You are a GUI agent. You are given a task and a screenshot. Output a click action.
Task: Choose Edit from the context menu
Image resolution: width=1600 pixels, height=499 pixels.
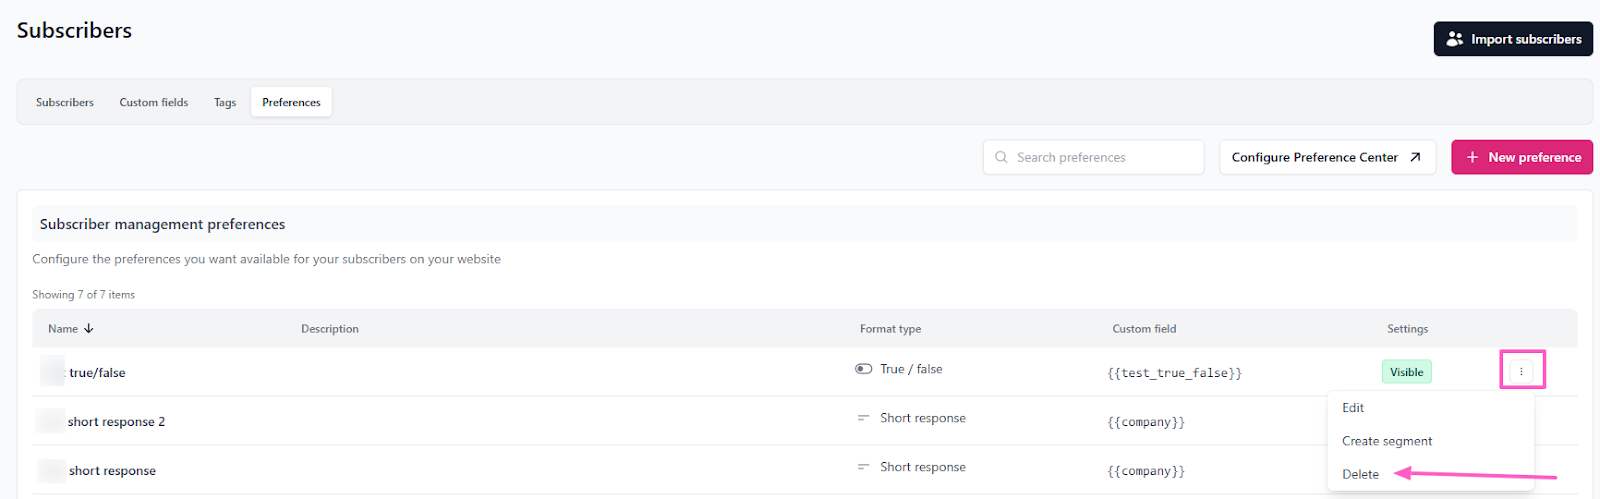pyautogui.click(x=1353, y=408)
